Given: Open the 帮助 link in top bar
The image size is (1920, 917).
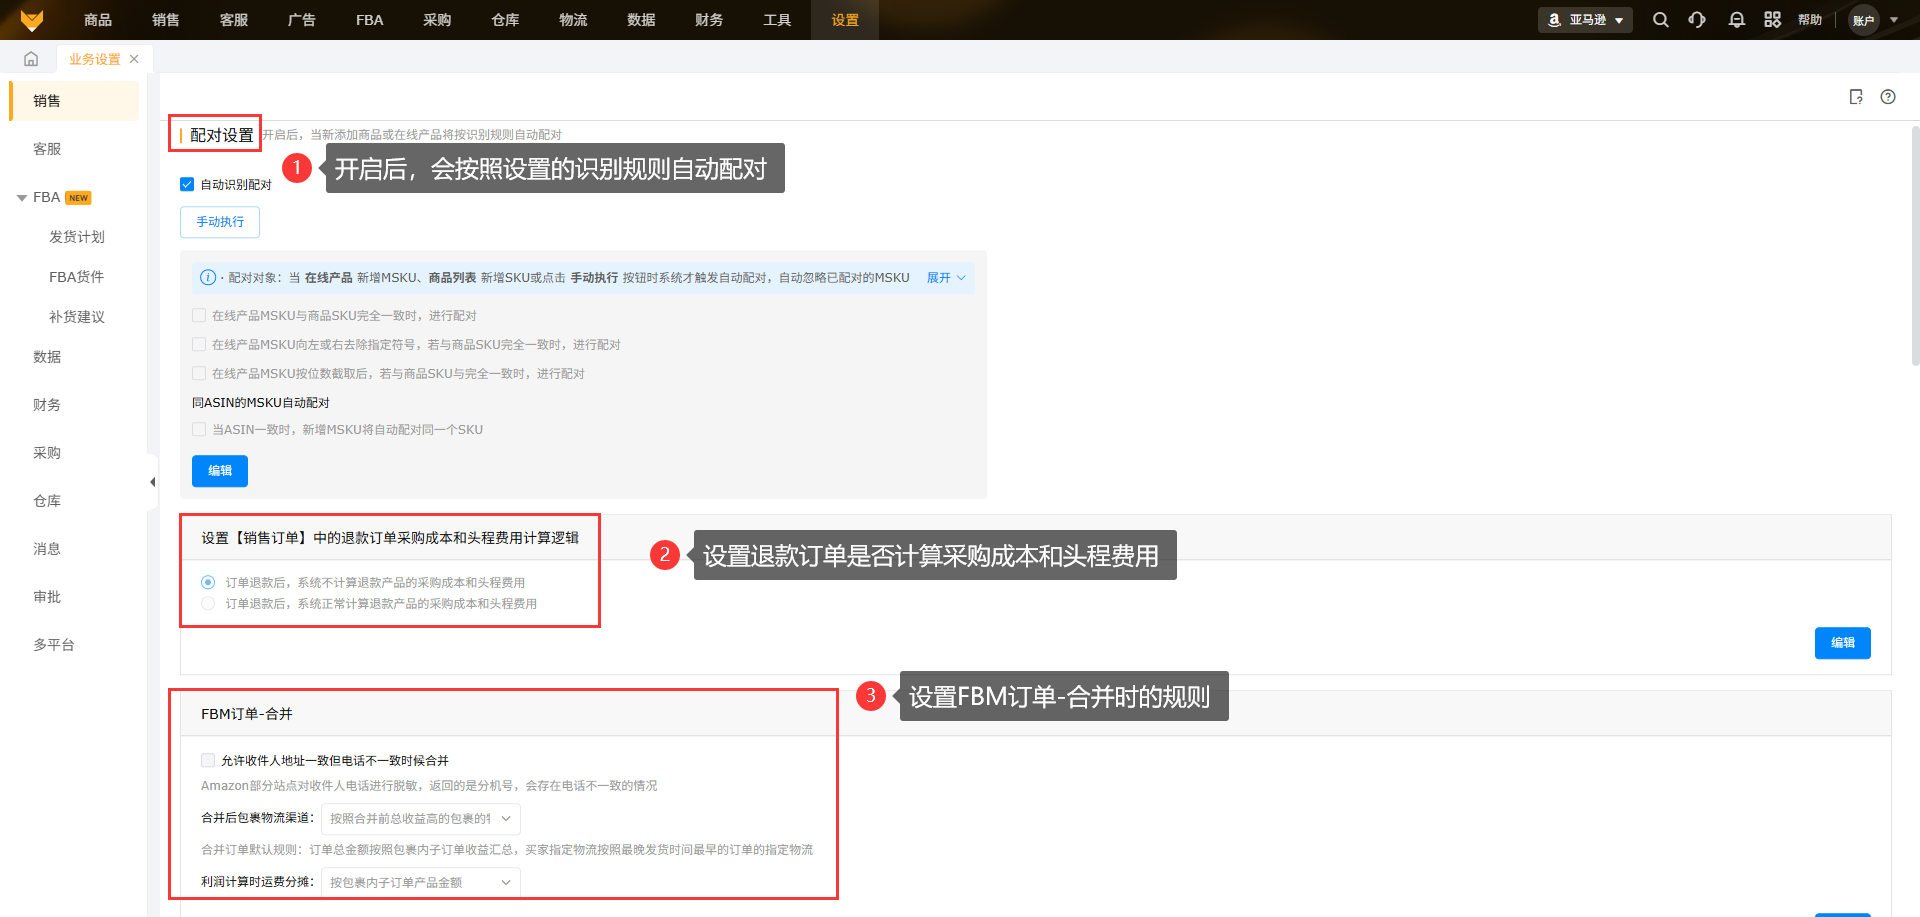Looking at the screenshot, I should 1810,20.
